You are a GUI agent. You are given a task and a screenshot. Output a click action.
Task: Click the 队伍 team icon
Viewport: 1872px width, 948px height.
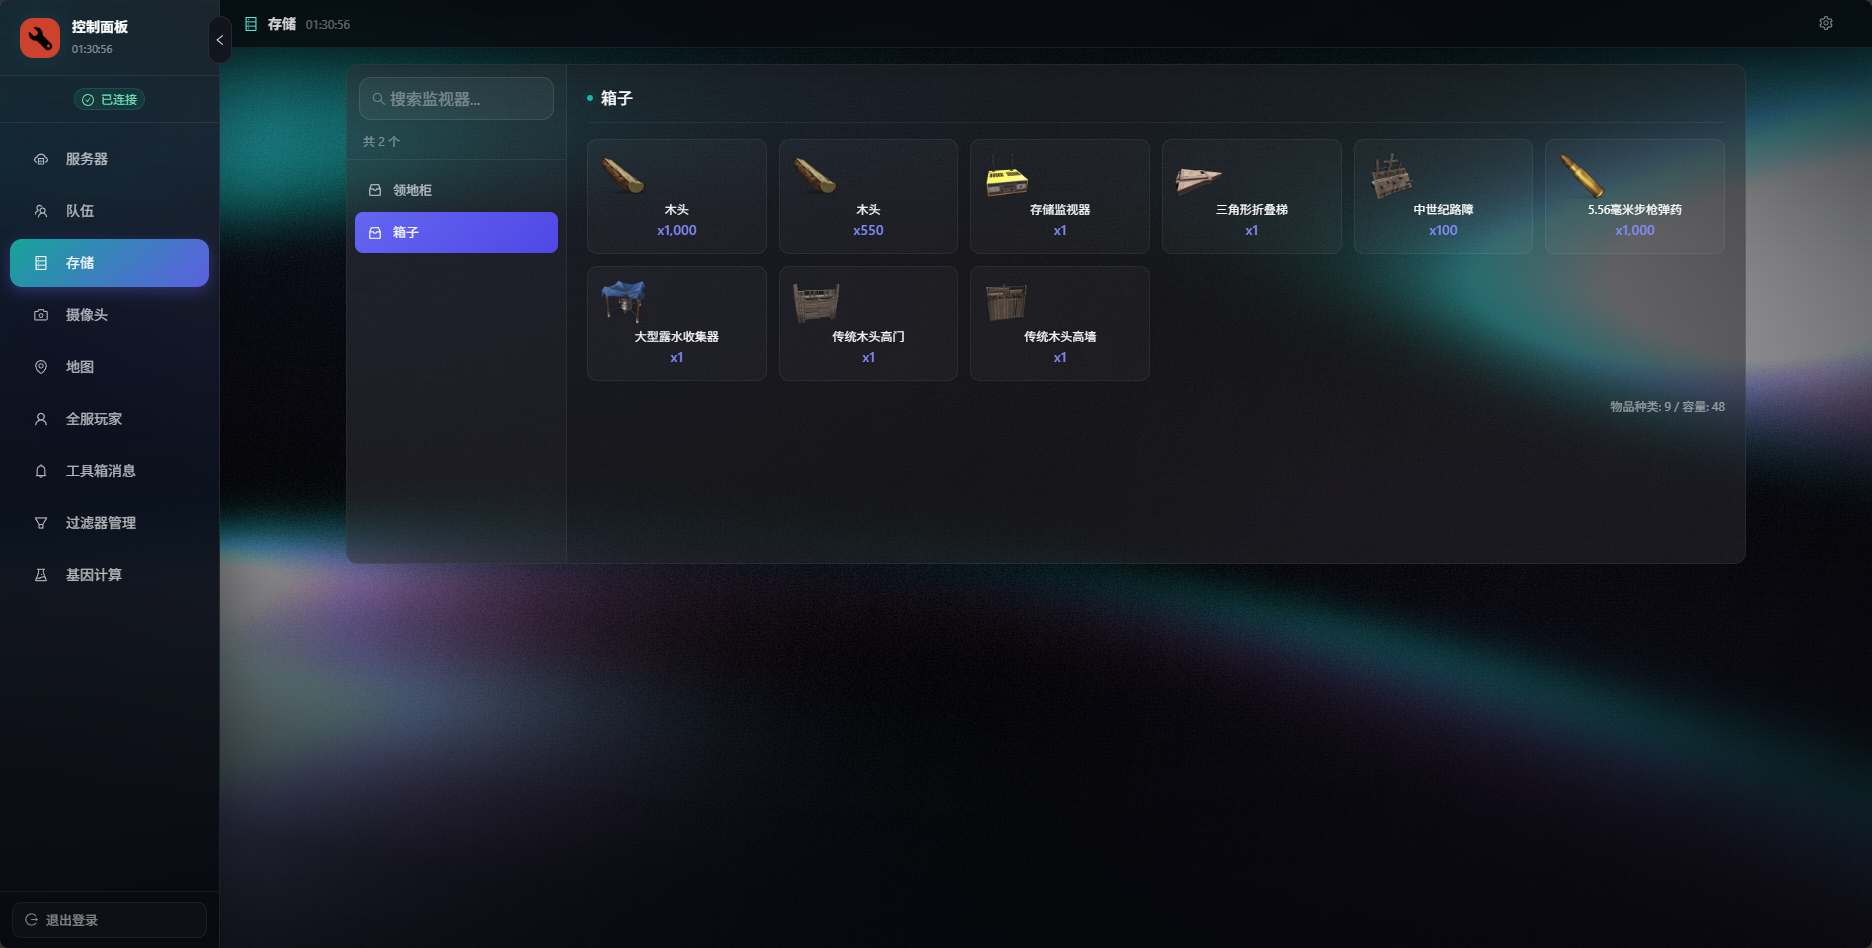click(41, 211)
